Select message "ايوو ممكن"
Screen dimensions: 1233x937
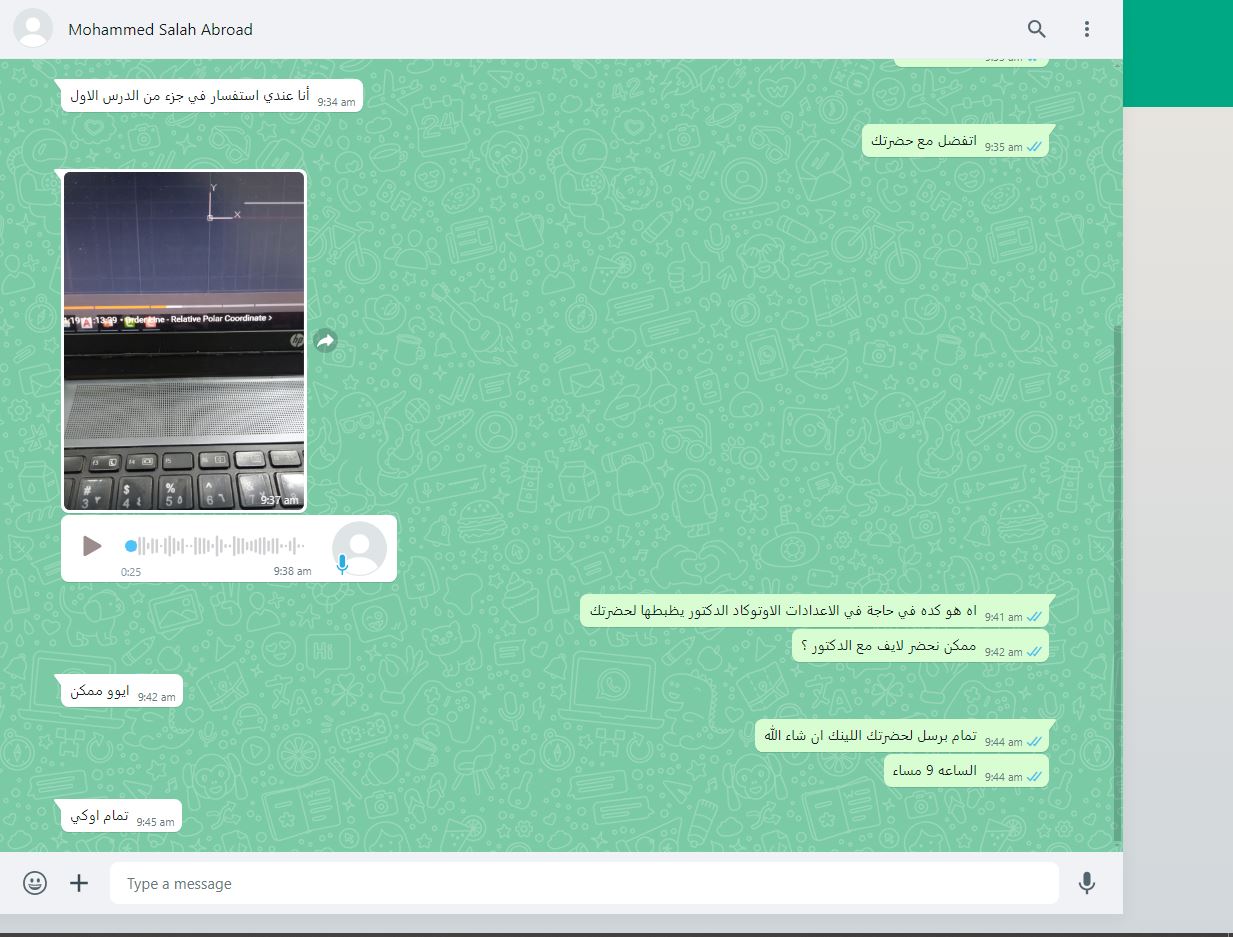pos(122,691)
